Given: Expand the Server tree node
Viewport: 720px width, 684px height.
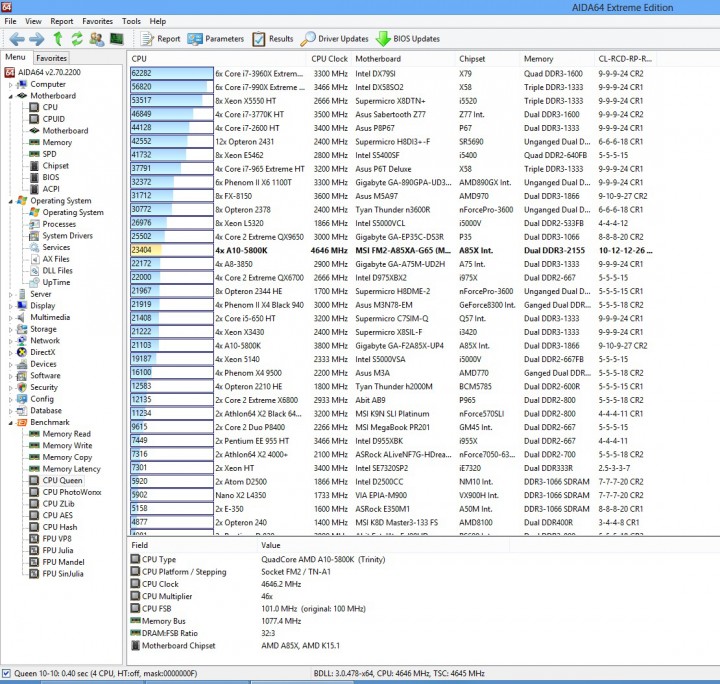Looking at the screenshot, I should 11,295.
